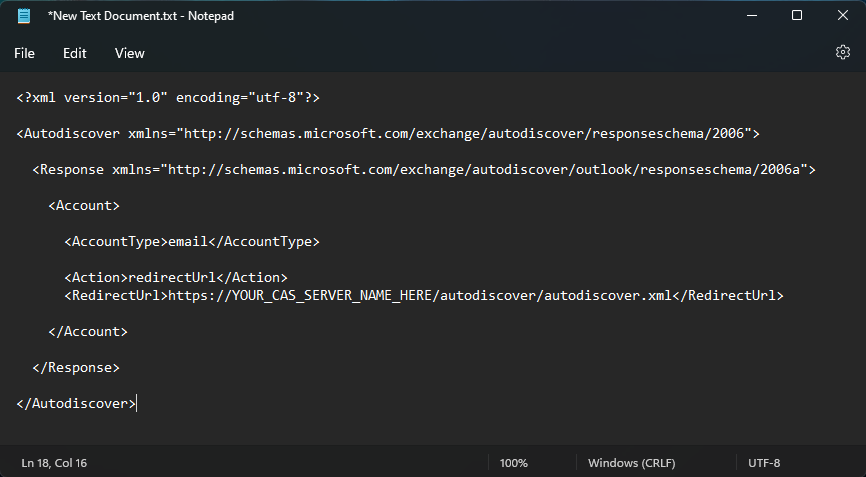The image size is (866, 477).
Task: Click the 100% zoom level indicator
Action: (514, 463)
